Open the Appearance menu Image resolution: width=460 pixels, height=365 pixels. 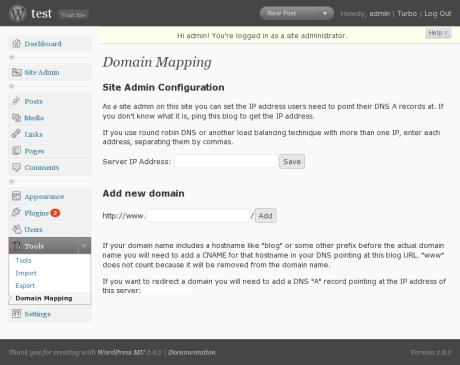pos(44,197)
